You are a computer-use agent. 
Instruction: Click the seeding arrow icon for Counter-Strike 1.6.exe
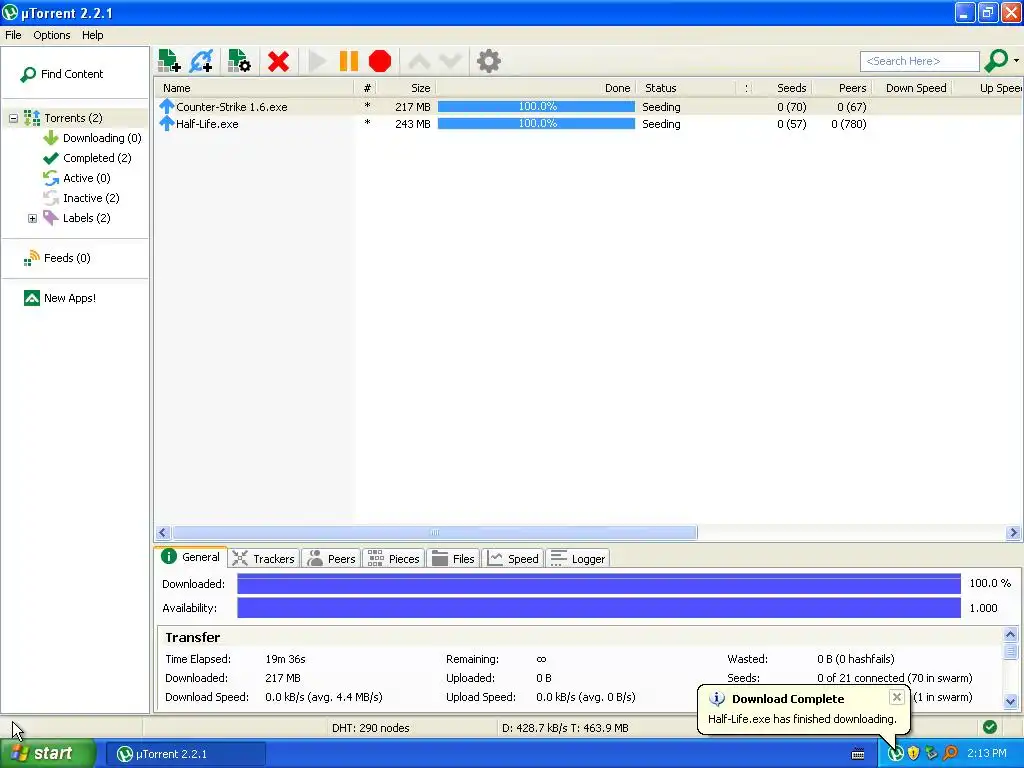click(x=167, y=106)
